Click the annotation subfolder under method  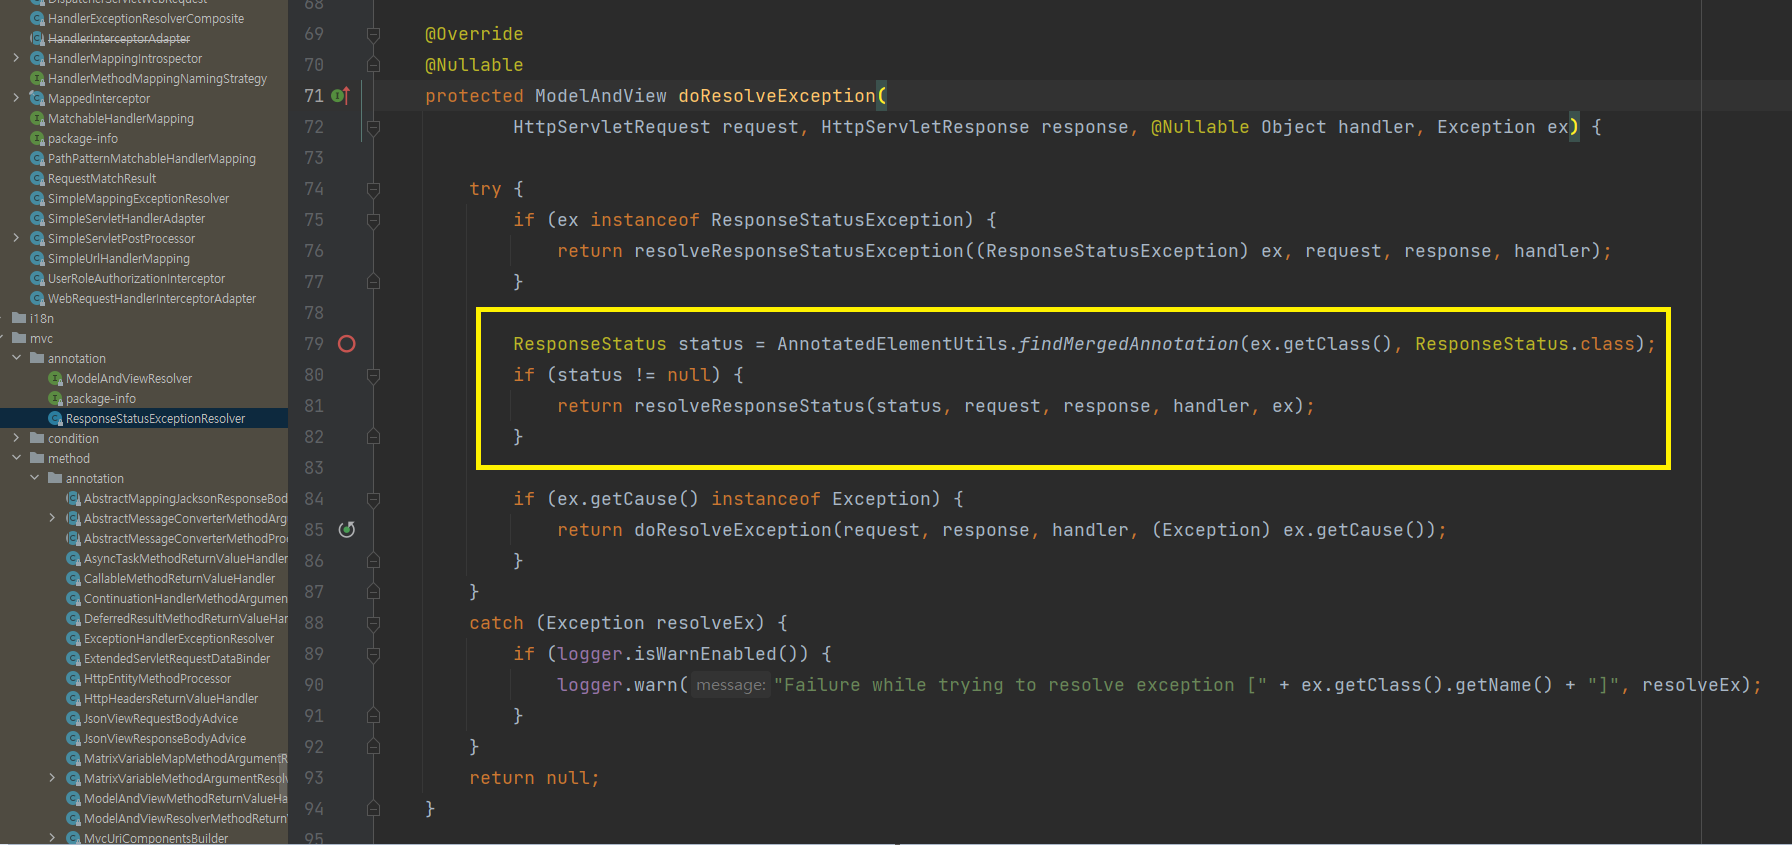point(95,478)
